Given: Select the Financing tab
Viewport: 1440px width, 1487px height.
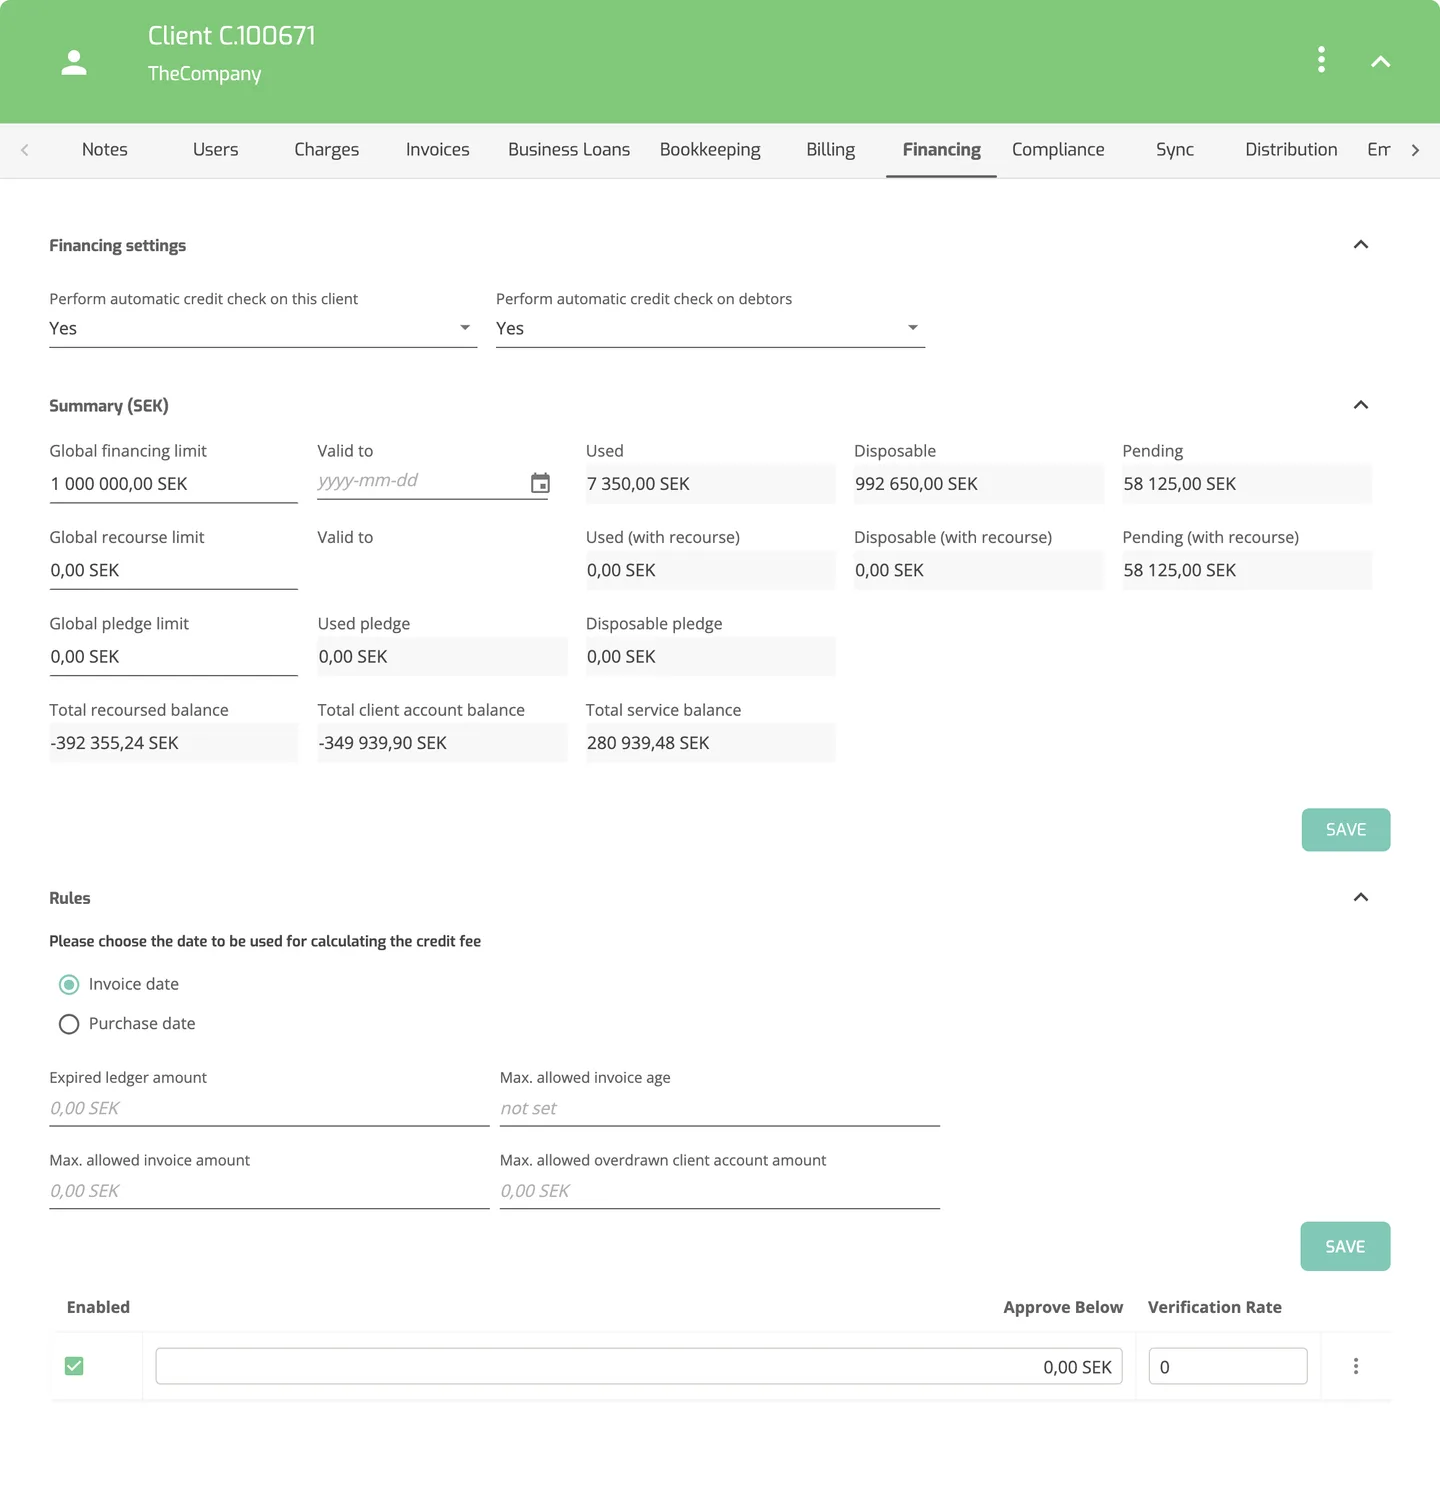Looking at the screenshot, I should [941, 150].
